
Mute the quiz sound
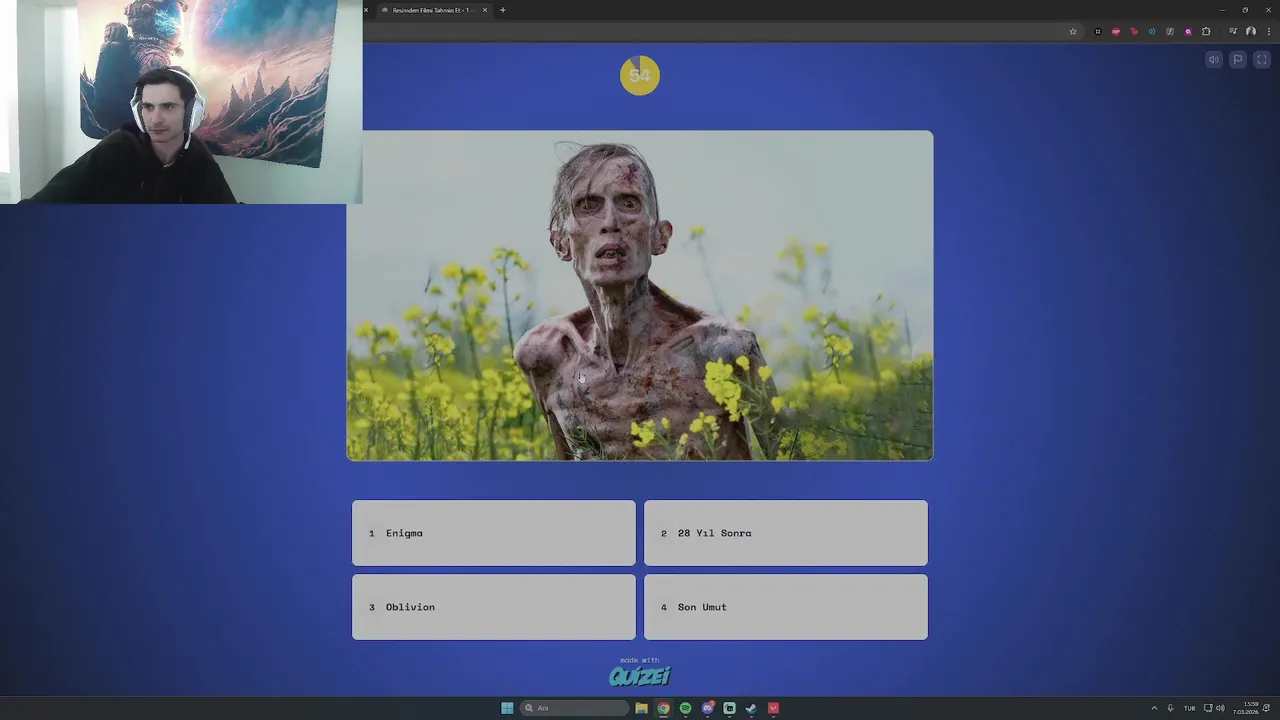coord(1214,60)
